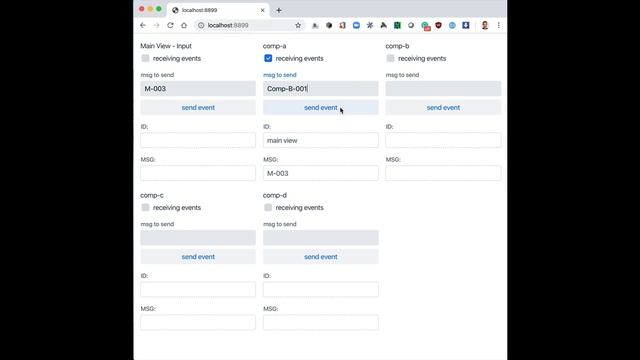Focus the comp-b msg to send field
Screen dimensions: 640x360
click(x=443, y=89)
